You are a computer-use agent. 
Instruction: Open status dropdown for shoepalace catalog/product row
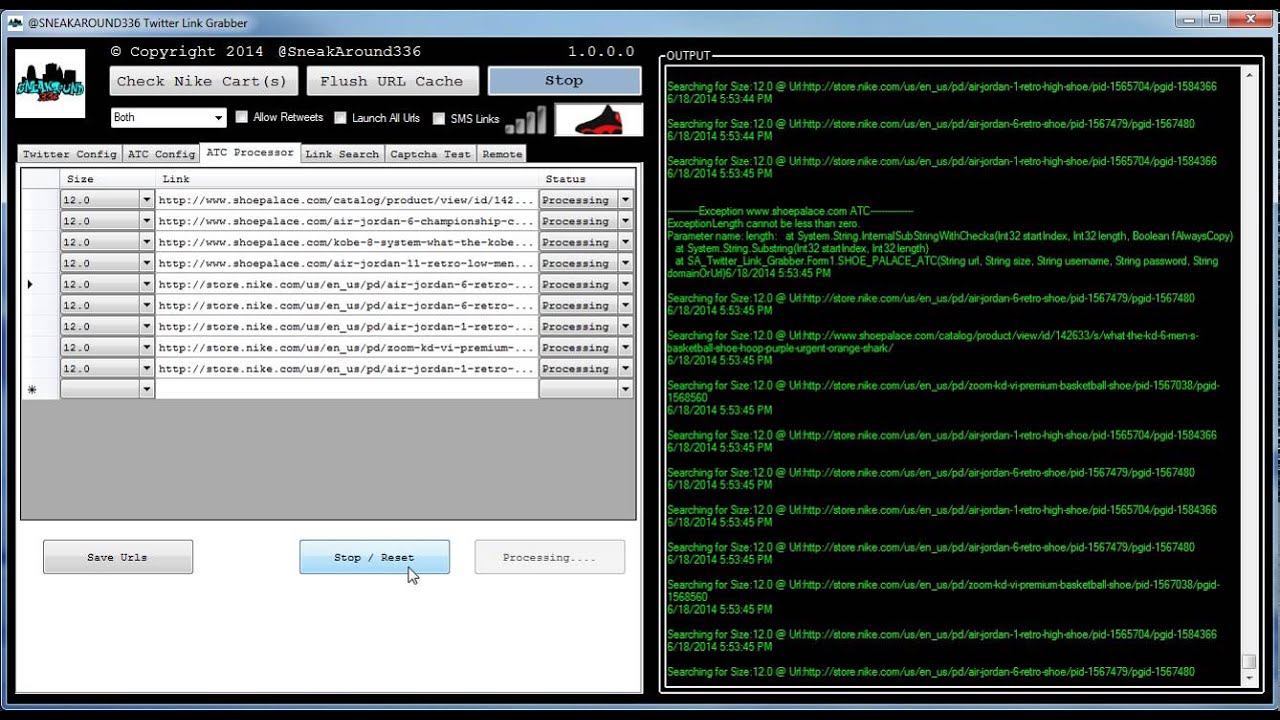pyautogui.click(x=626, y=200)
